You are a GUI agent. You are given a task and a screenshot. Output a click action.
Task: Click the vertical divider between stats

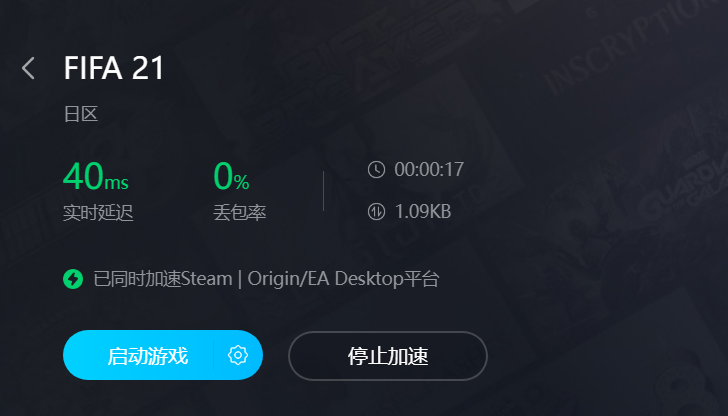click(323, 191)
